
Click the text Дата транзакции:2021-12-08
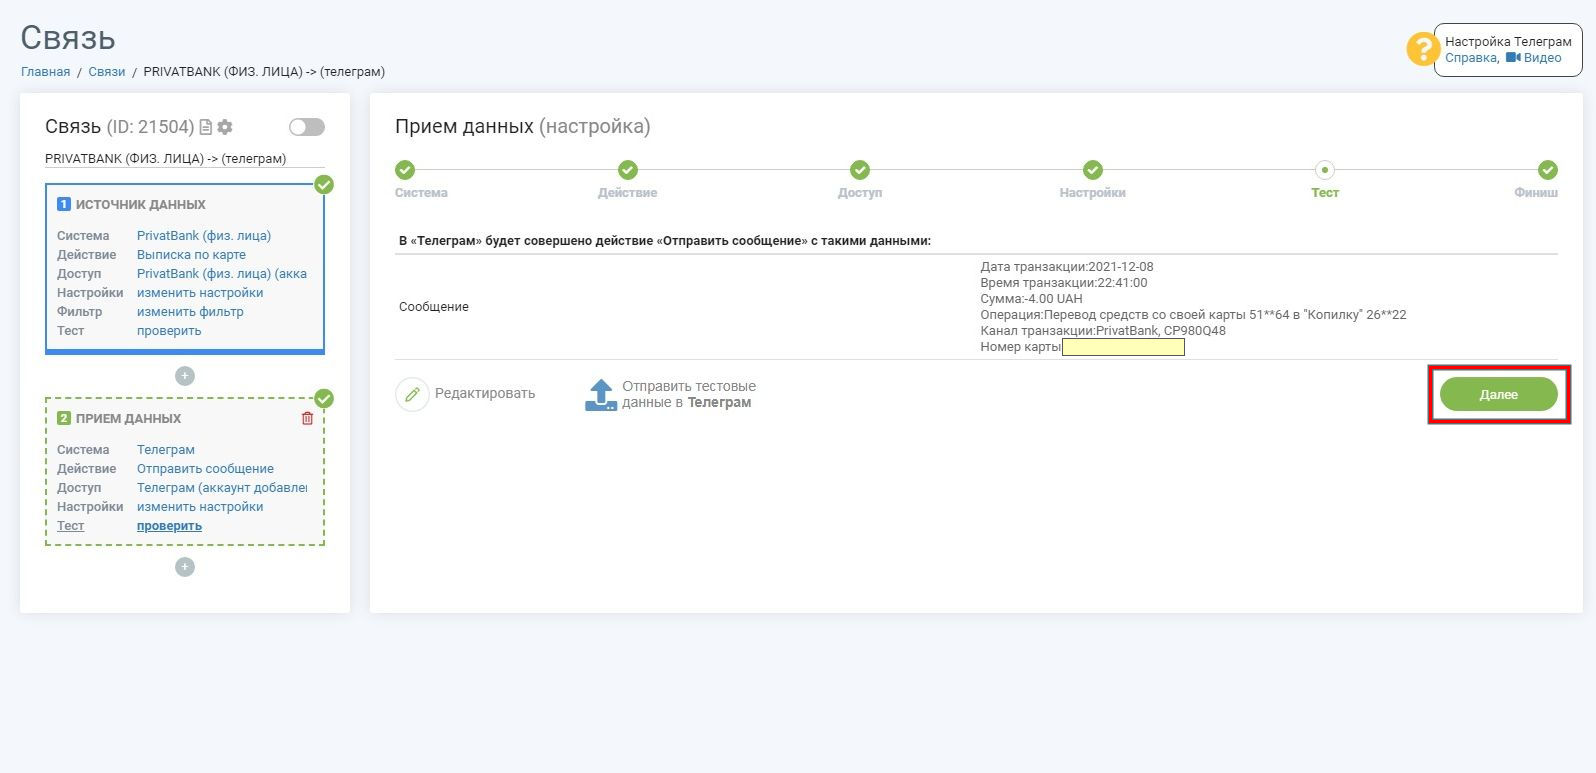(x=1067, y=267)
